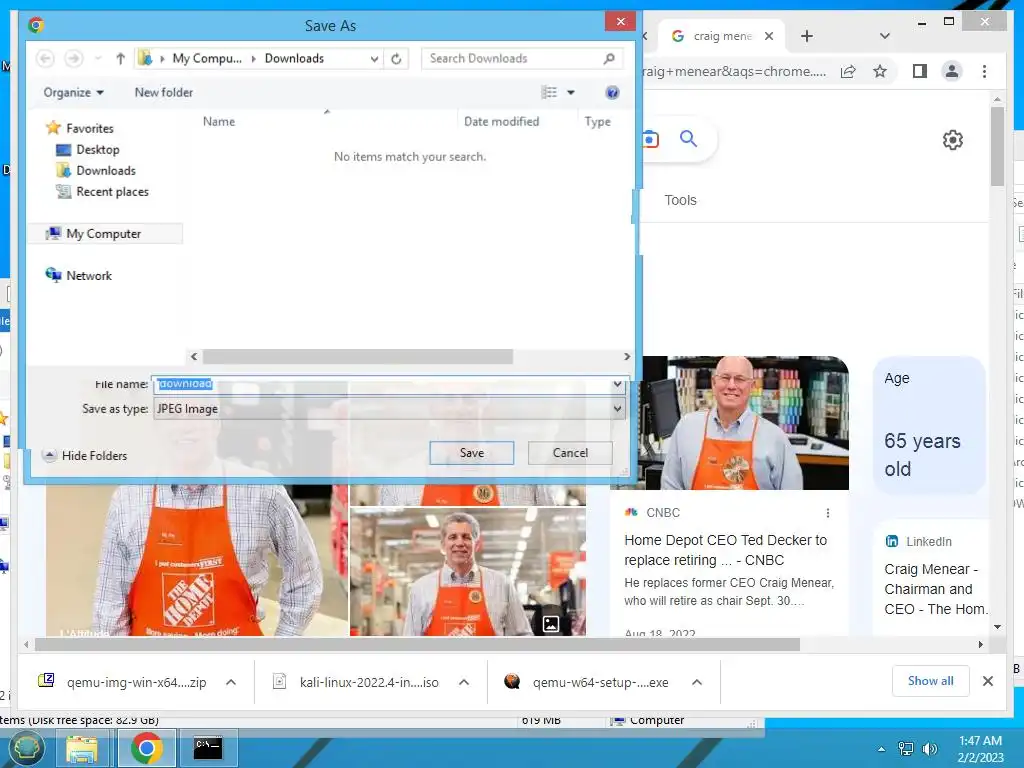Refresh the Downloads folder listing

tap(396, 58)
